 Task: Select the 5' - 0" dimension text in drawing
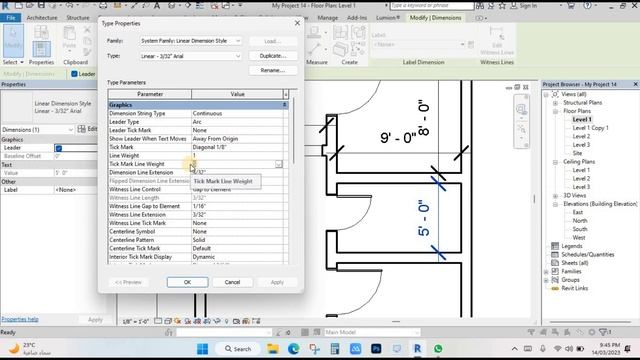point(424,218)
